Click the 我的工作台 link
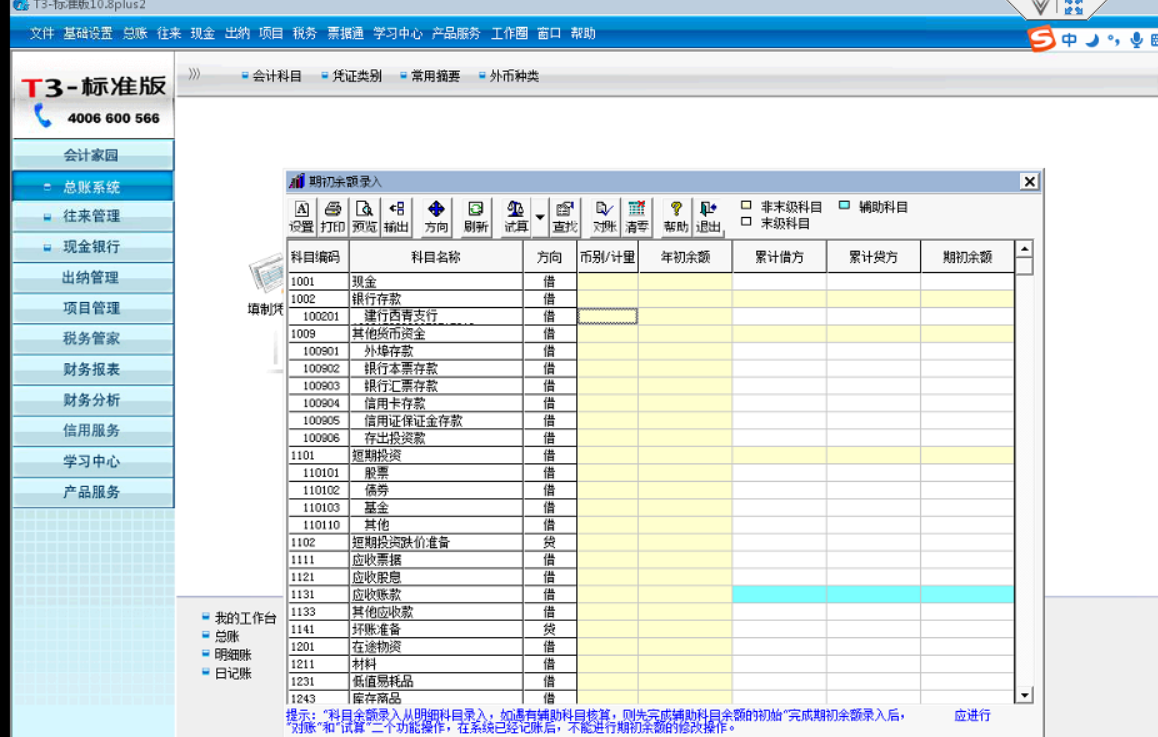The width and height of the screenshot is (1158, 737). click(x=245, y=618)
